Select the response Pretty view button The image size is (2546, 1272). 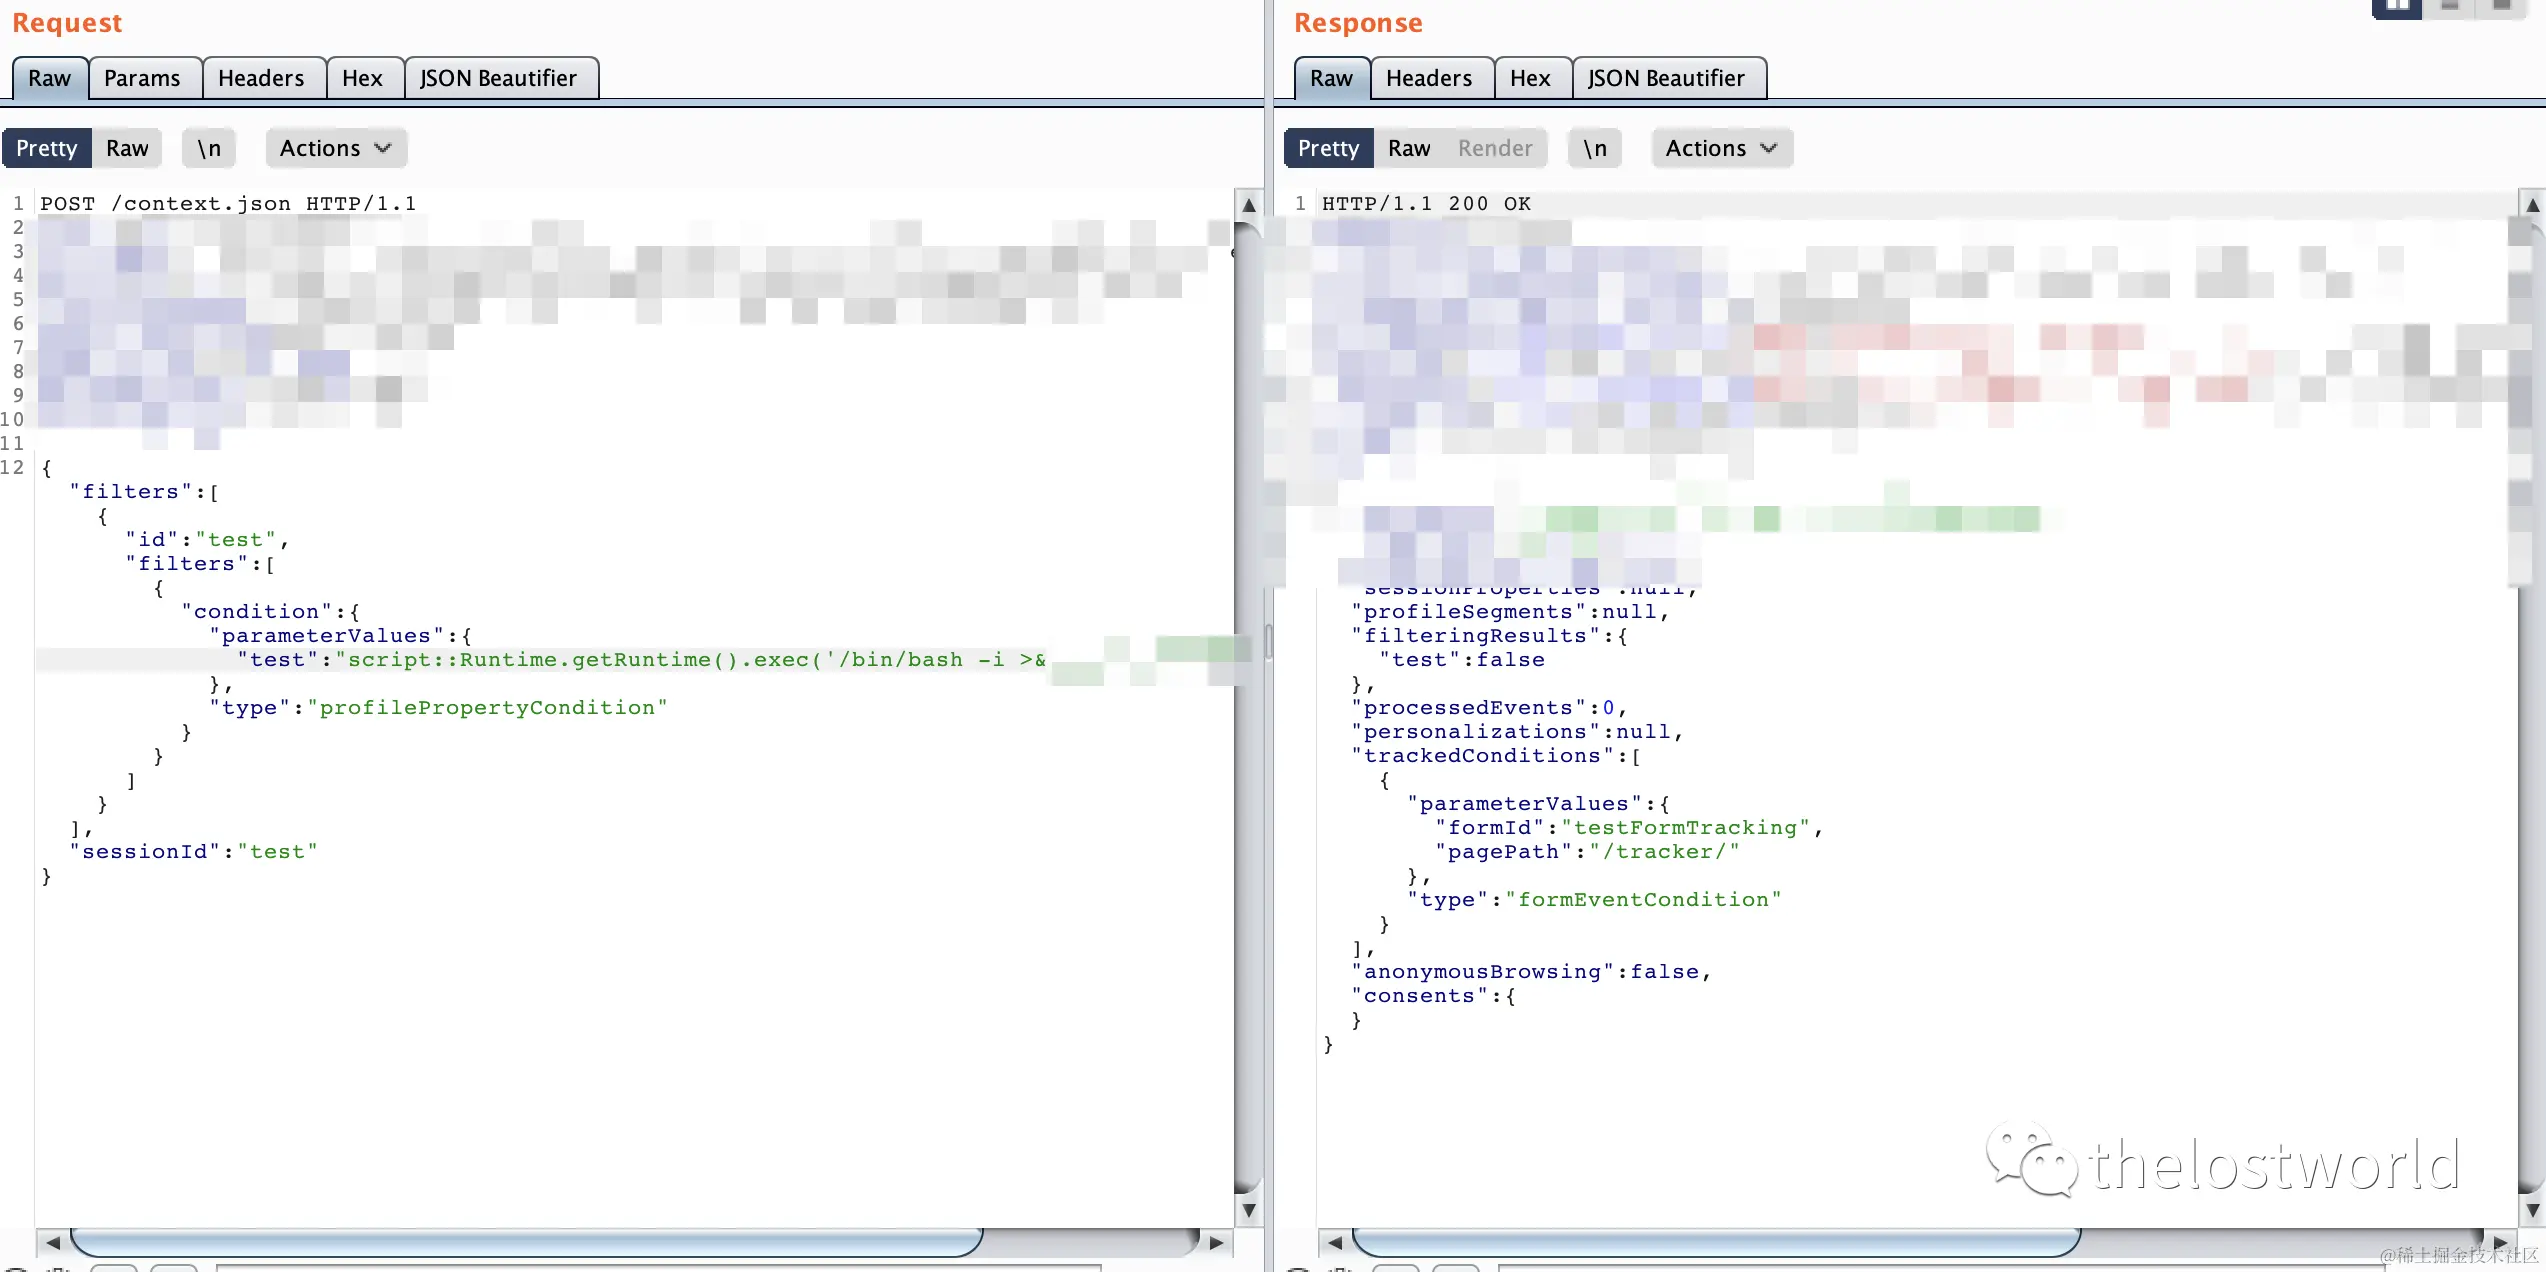tap(1328, 148)
